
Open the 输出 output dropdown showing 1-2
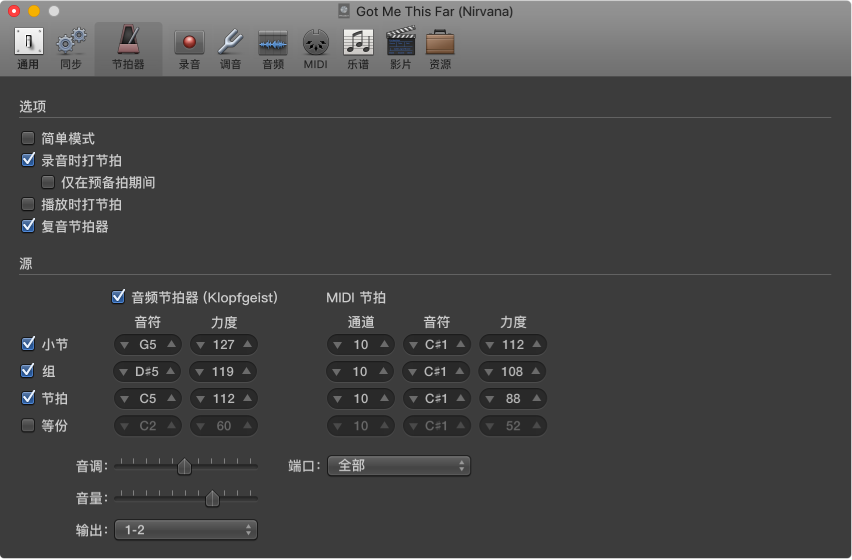186,530
